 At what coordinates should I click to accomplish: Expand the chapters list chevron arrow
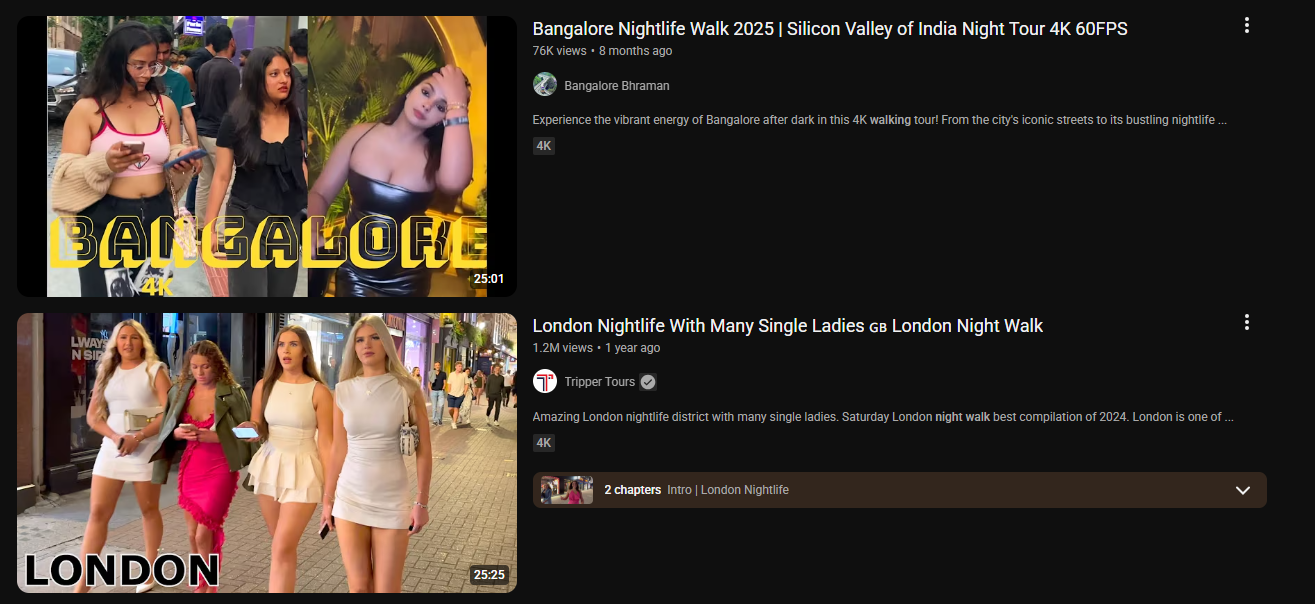[x=1242, y=490]
